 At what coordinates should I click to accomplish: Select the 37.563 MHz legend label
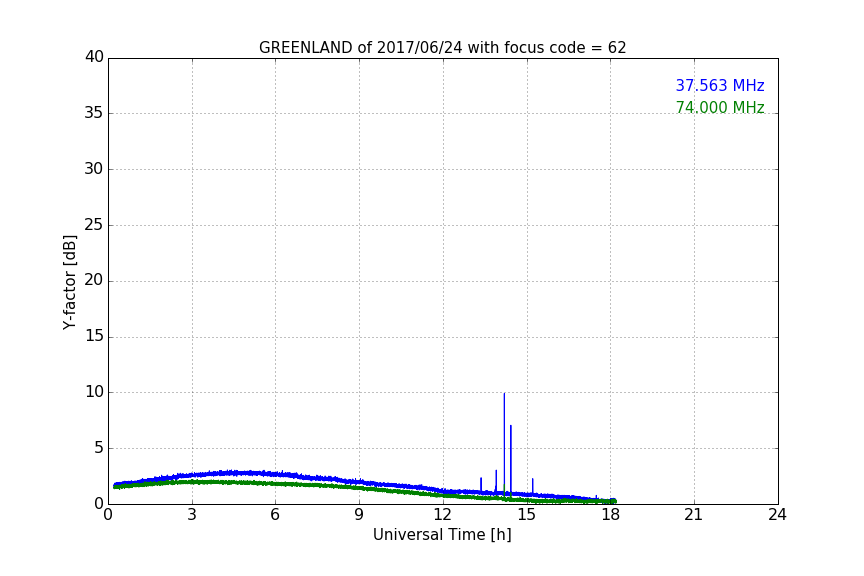click(720, 85)
